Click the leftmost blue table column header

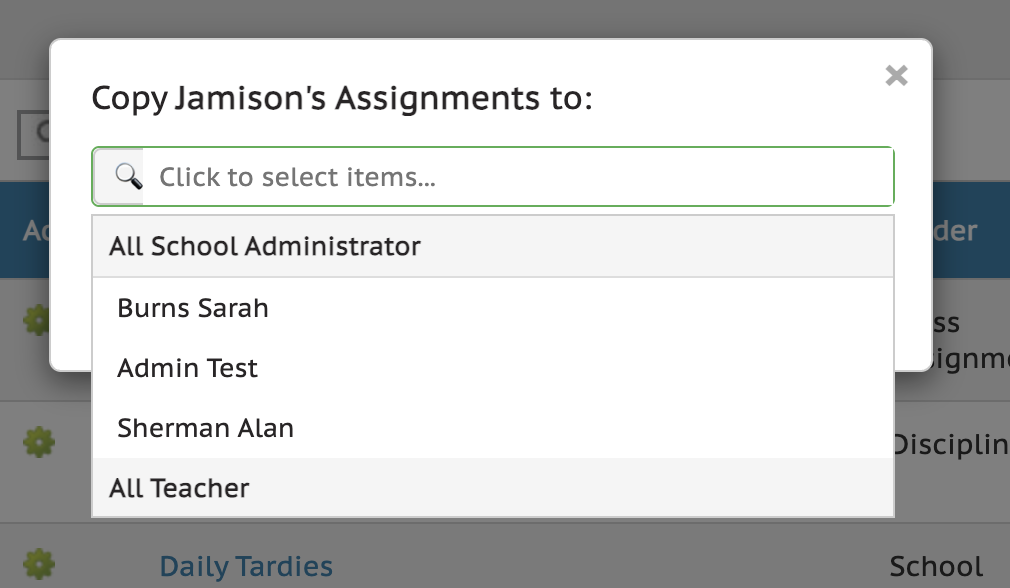35,231
